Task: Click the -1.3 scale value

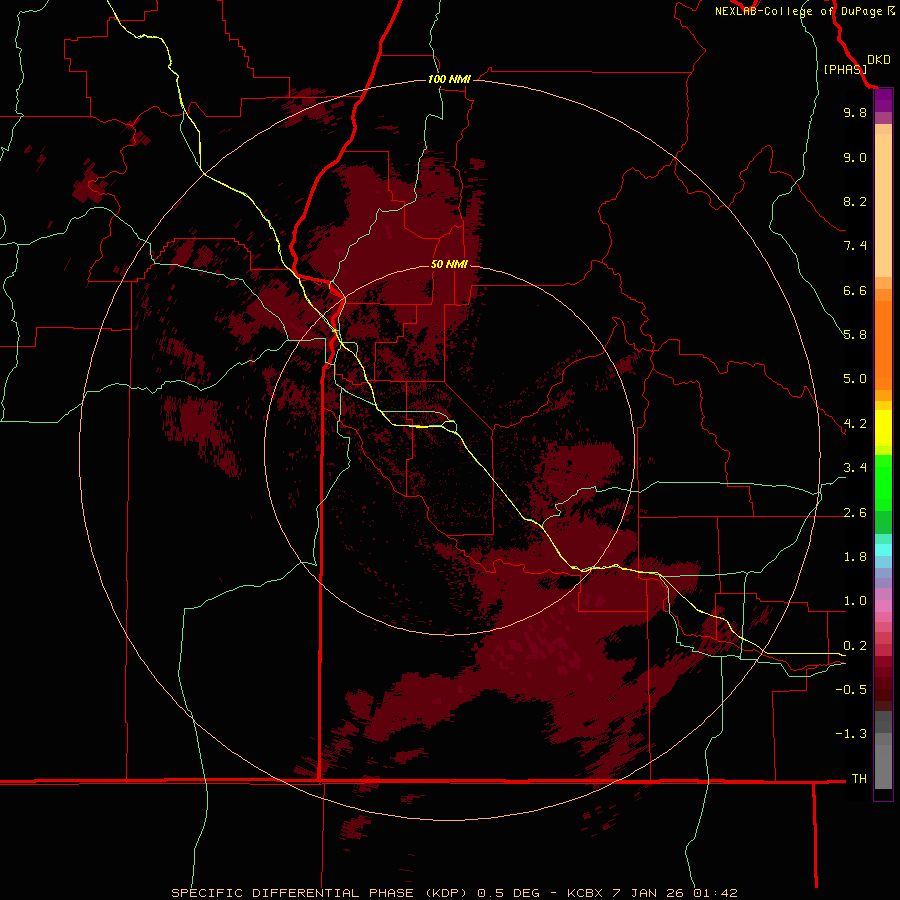Action: 851,734
